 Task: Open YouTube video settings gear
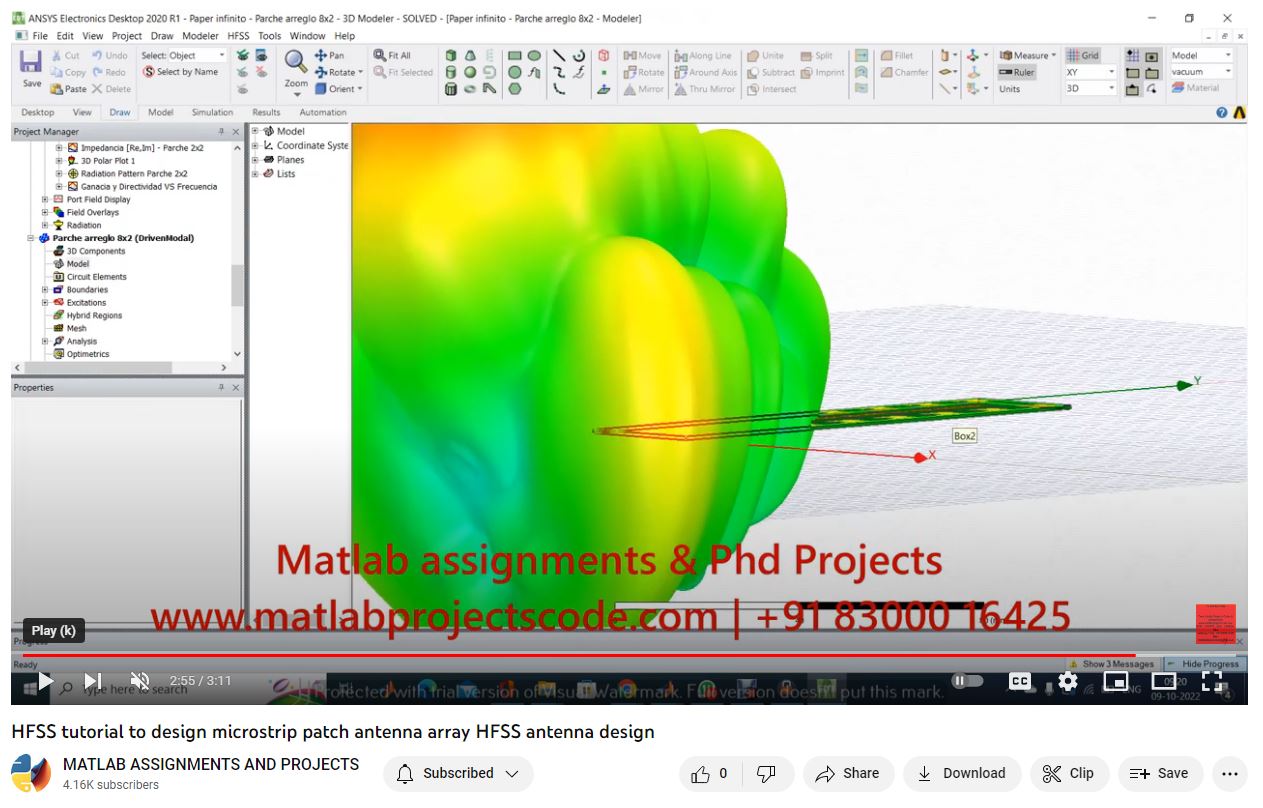pos(1068,681)
